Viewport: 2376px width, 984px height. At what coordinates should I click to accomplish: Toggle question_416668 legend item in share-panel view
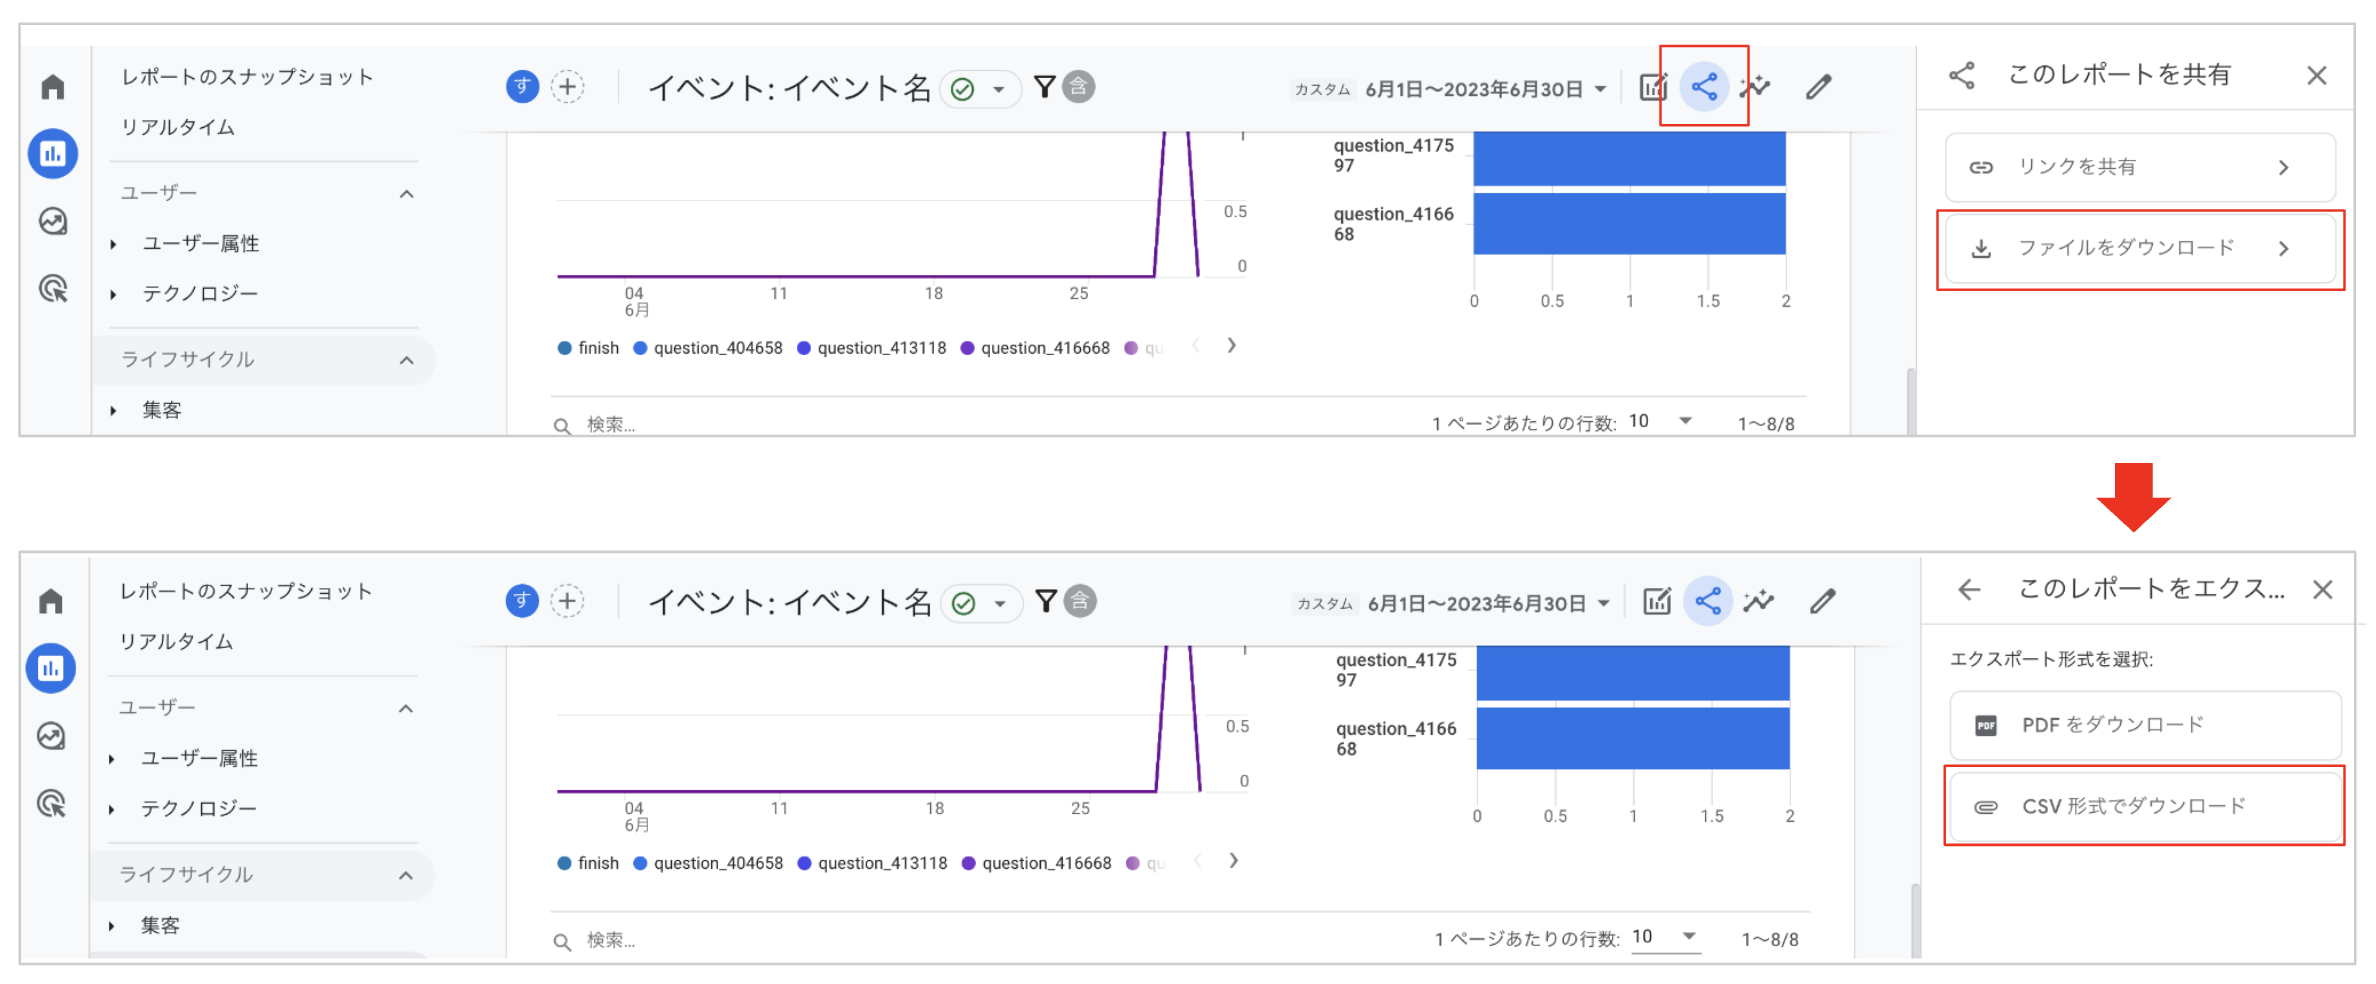[1036, 348]
